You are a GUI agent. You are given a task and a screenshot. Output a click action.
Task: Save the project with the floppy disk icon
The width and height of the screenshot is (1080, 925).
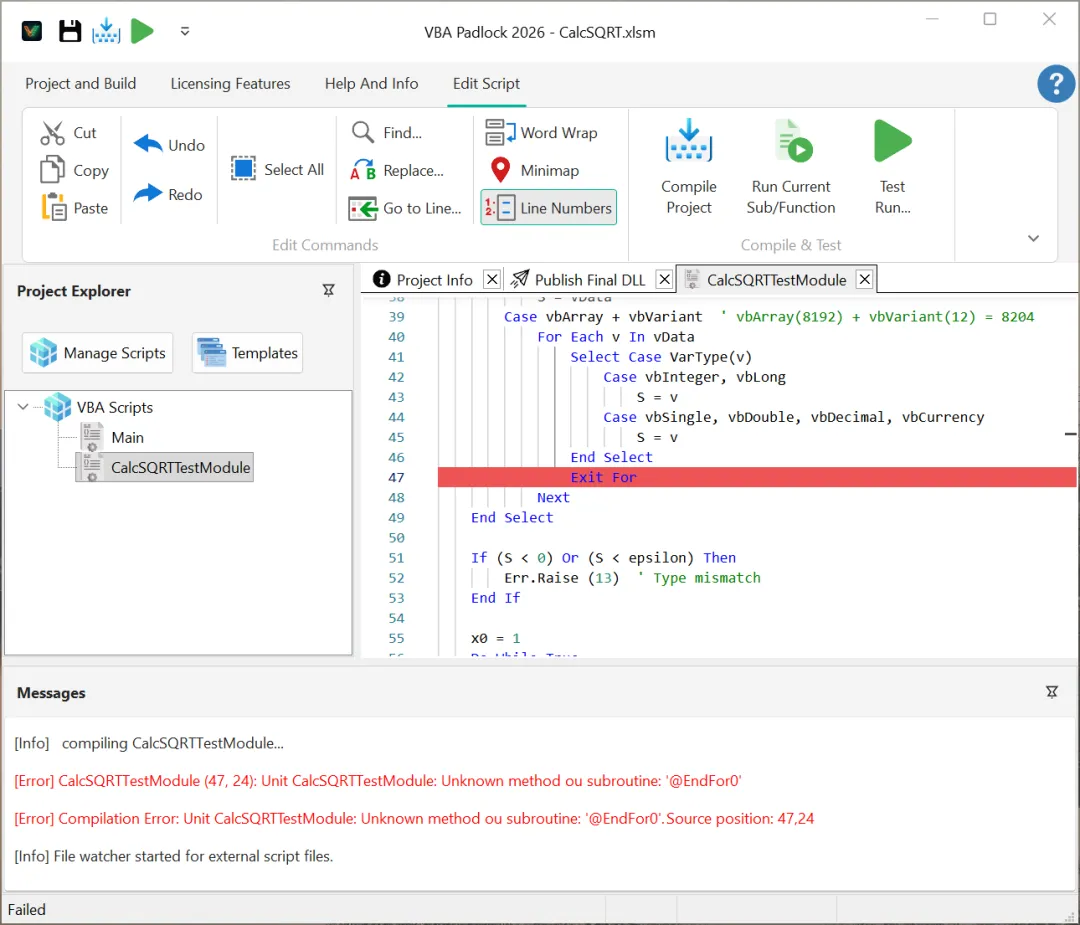click(70, 32)
